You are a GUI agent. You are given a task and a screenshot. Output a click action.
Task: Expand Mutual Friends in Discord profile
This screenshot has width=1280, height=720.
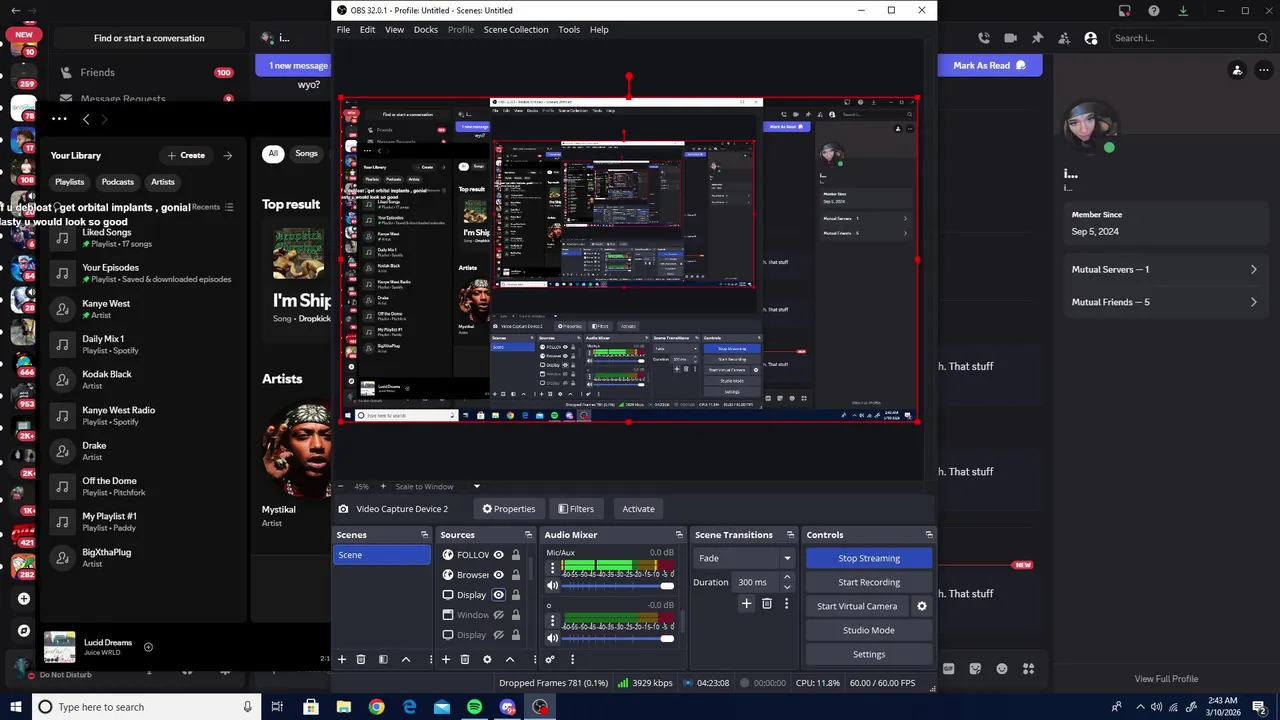tap(1165, 302)
